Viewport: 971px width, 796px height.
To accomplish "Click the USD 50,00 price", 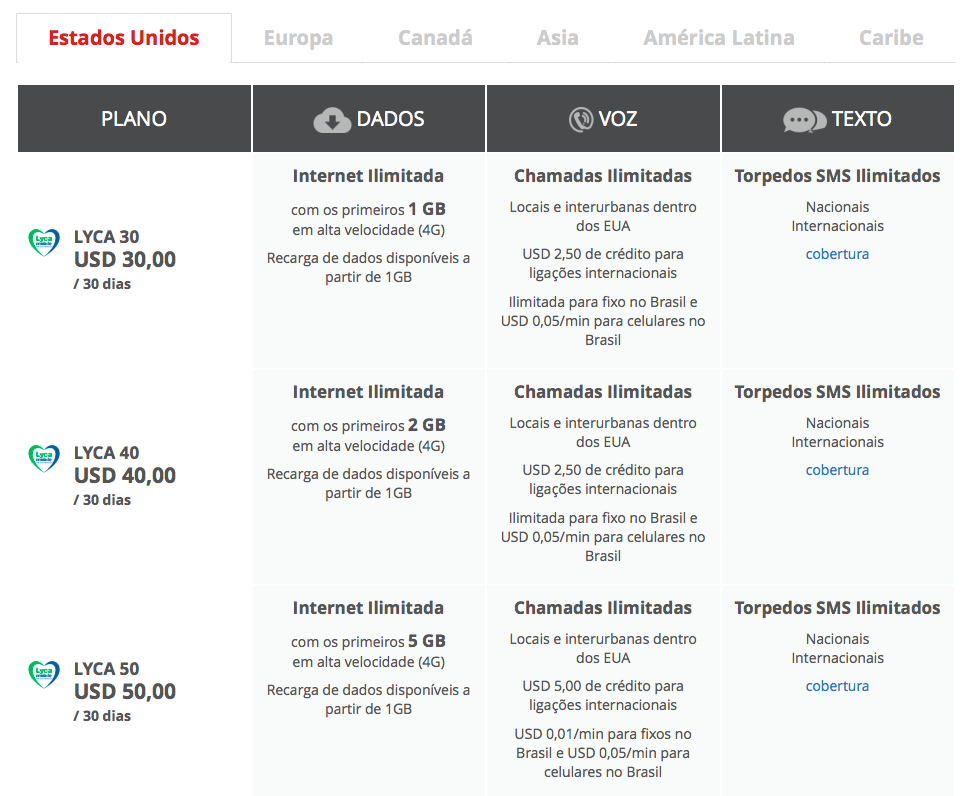I will click(125, 692).
